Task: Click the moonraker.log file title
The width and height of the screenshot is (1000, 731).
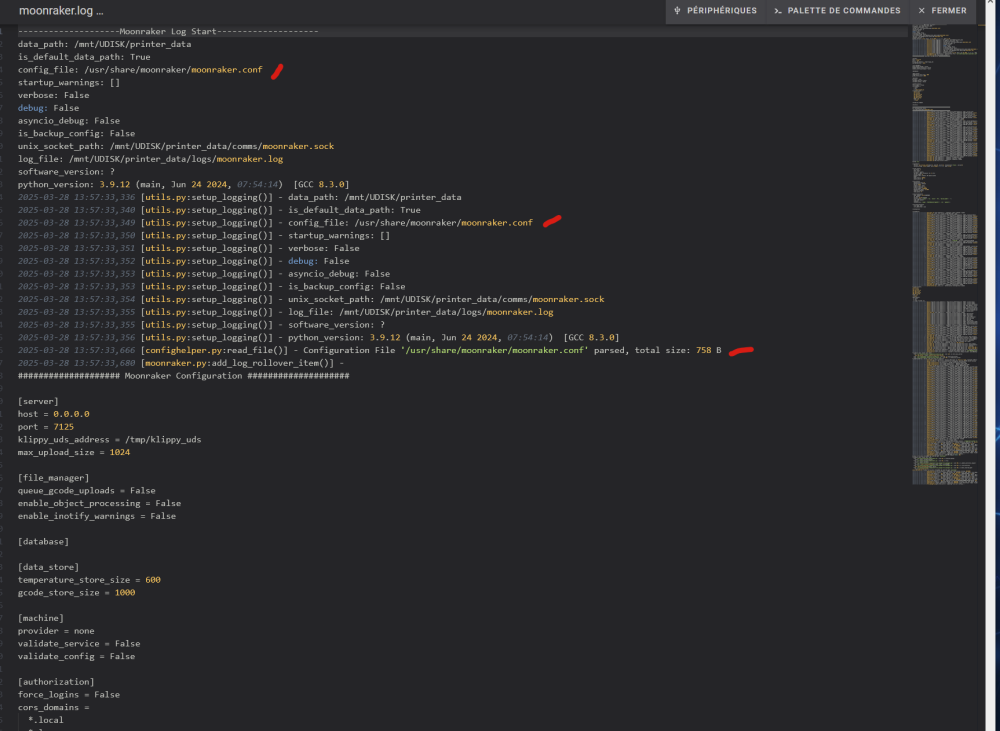Action: 60,11
